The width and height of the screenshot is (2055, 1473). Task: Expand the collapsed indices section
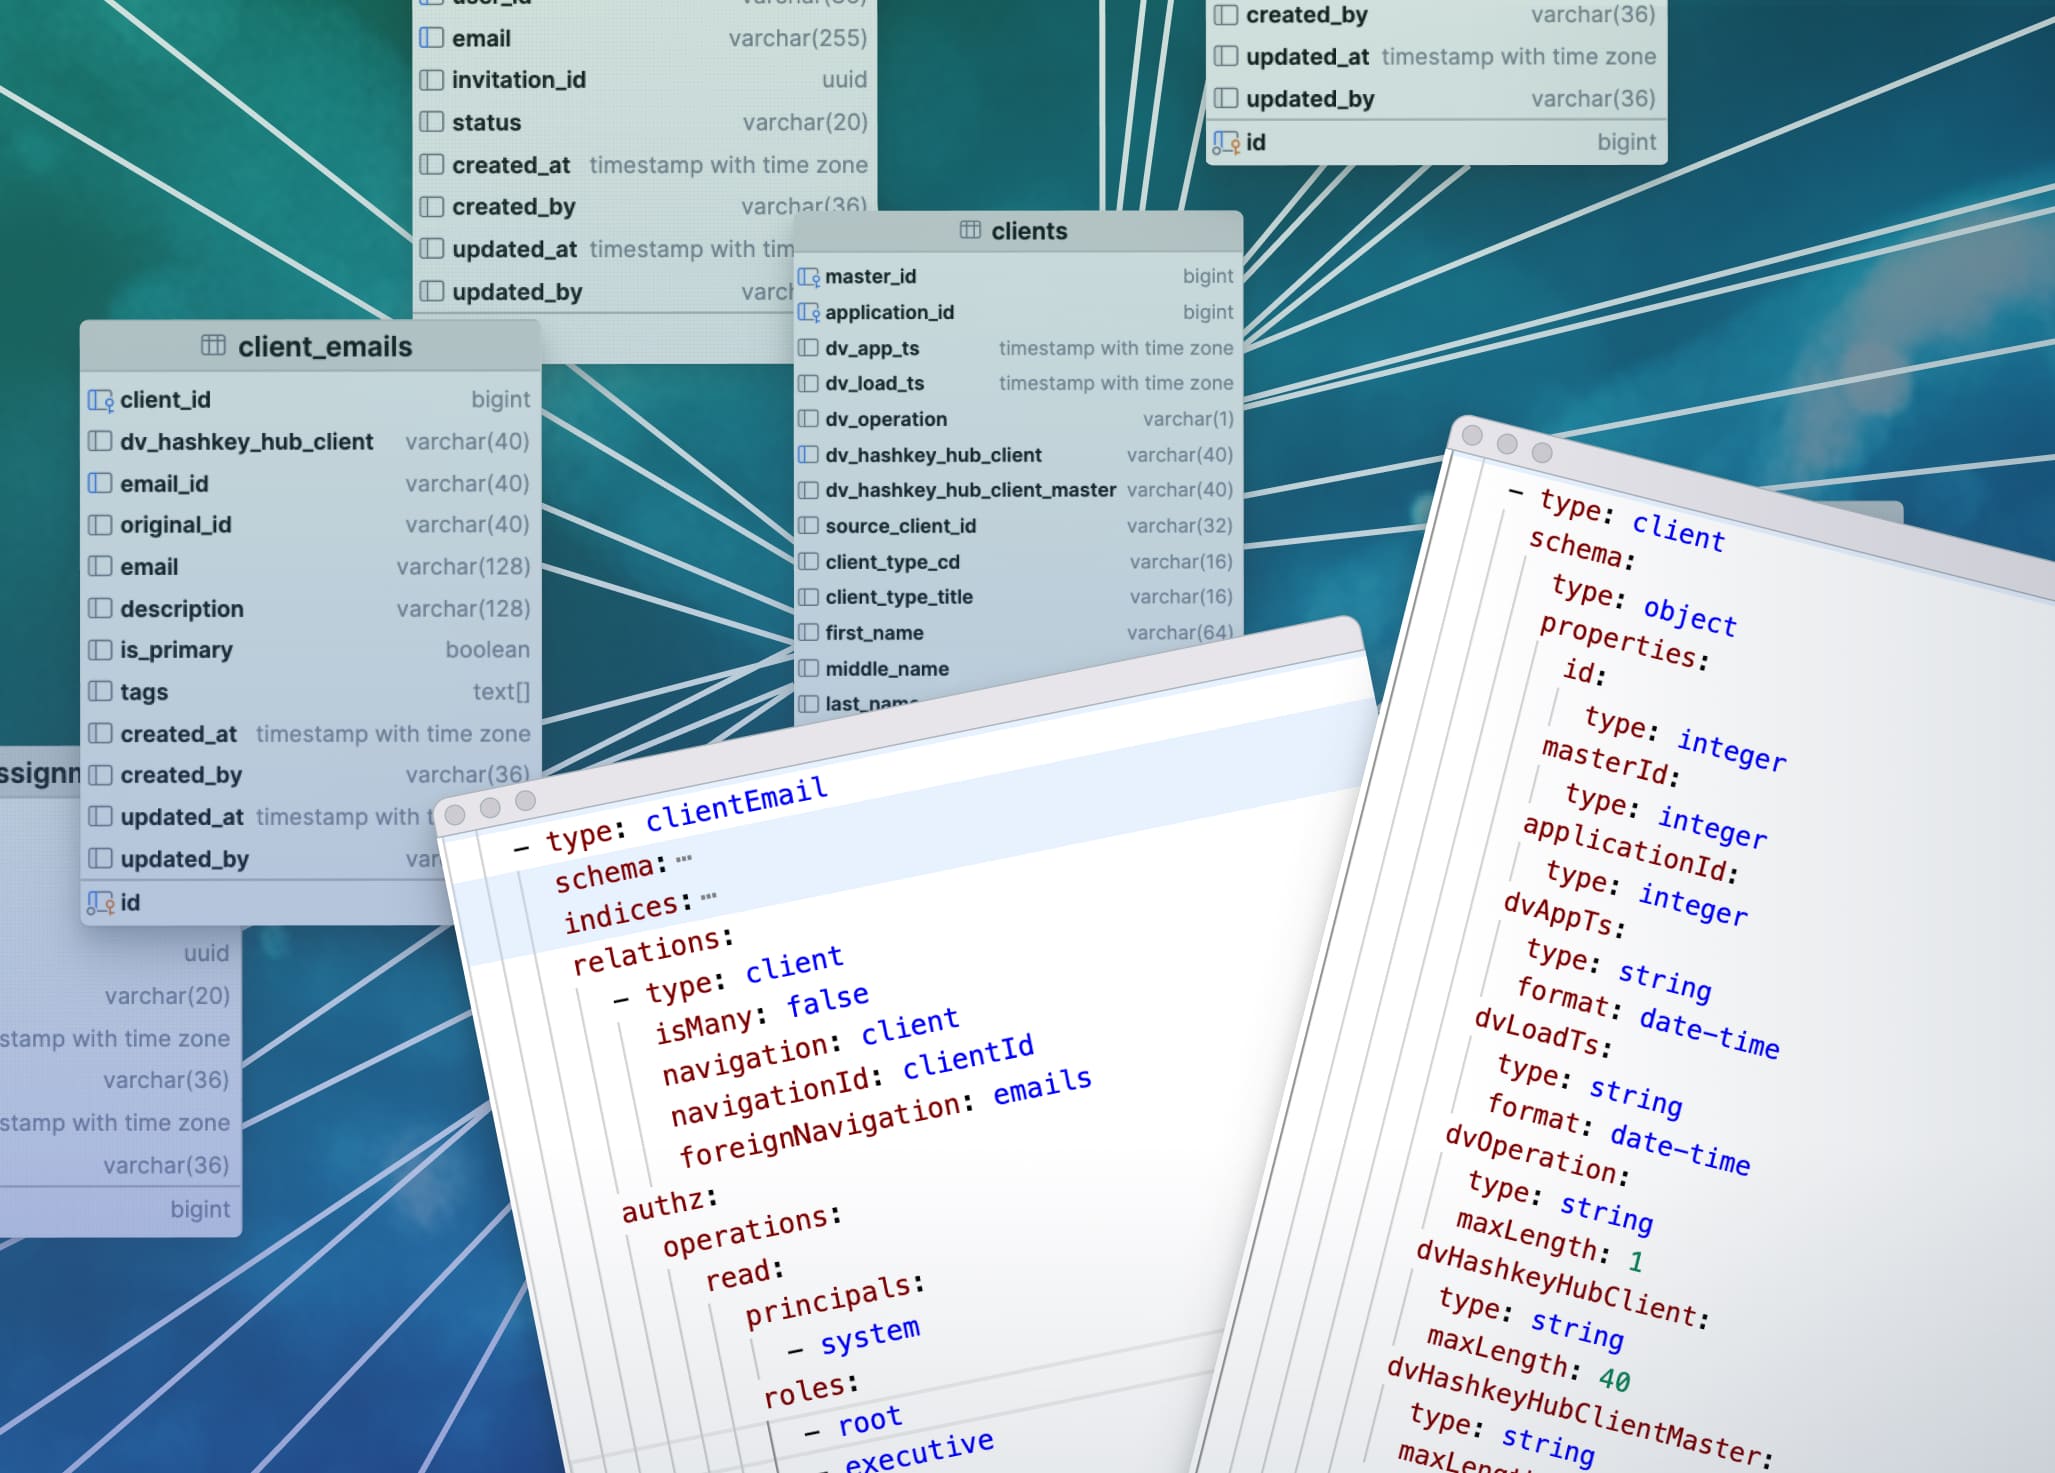point(709,896)
